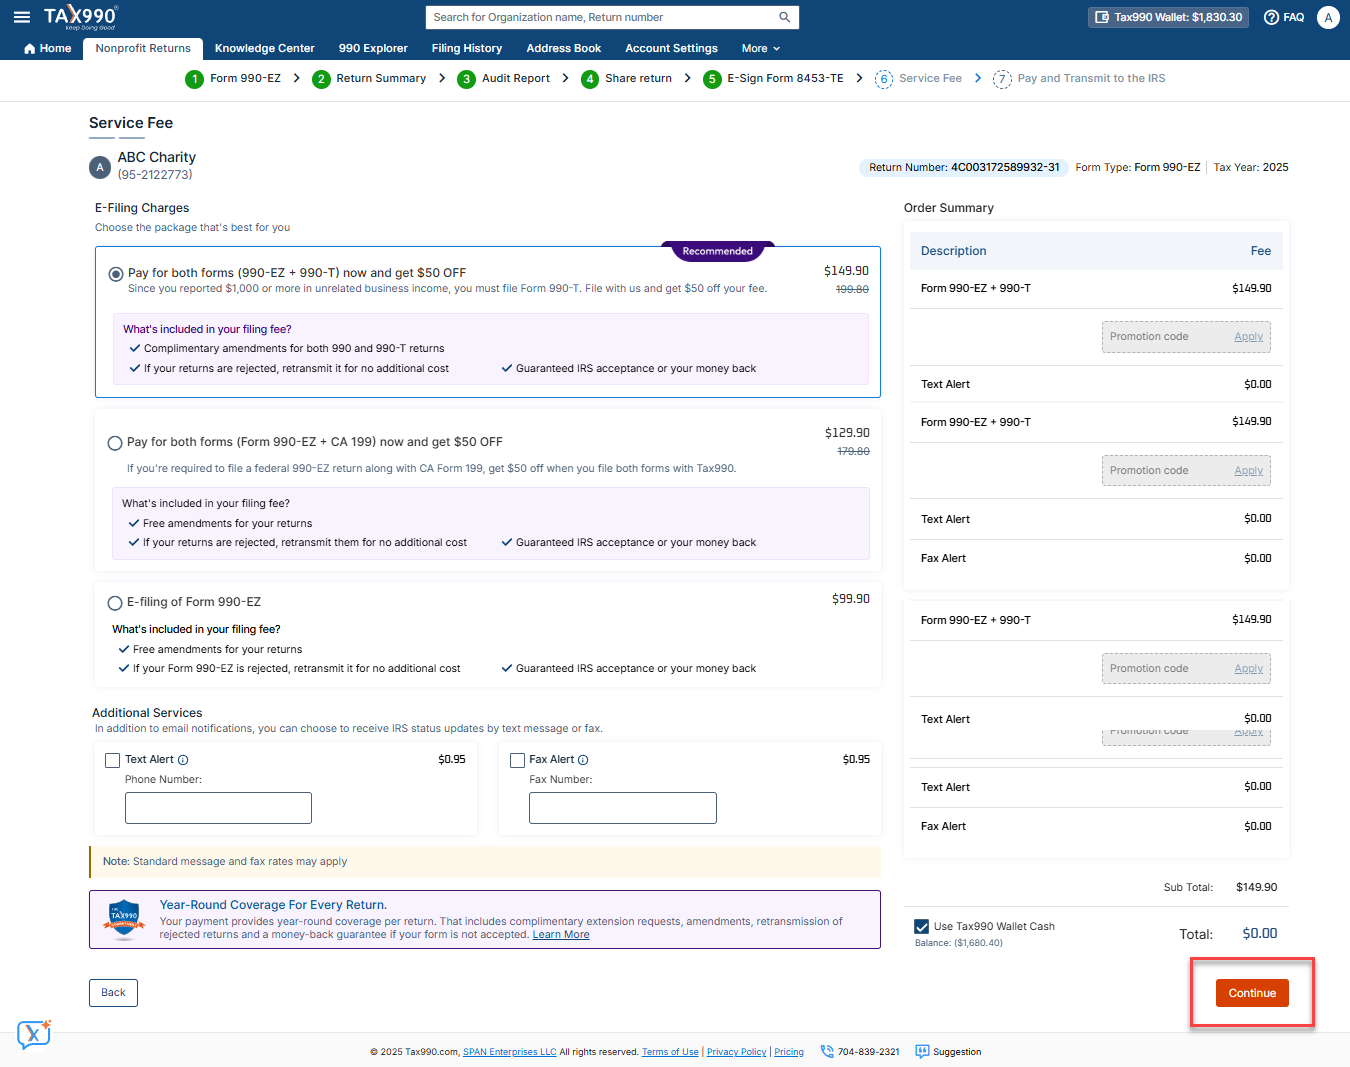This screenshot has width=1350, height=1067.
Task: Open the Learn More link
Action: [x=561, y=935]
